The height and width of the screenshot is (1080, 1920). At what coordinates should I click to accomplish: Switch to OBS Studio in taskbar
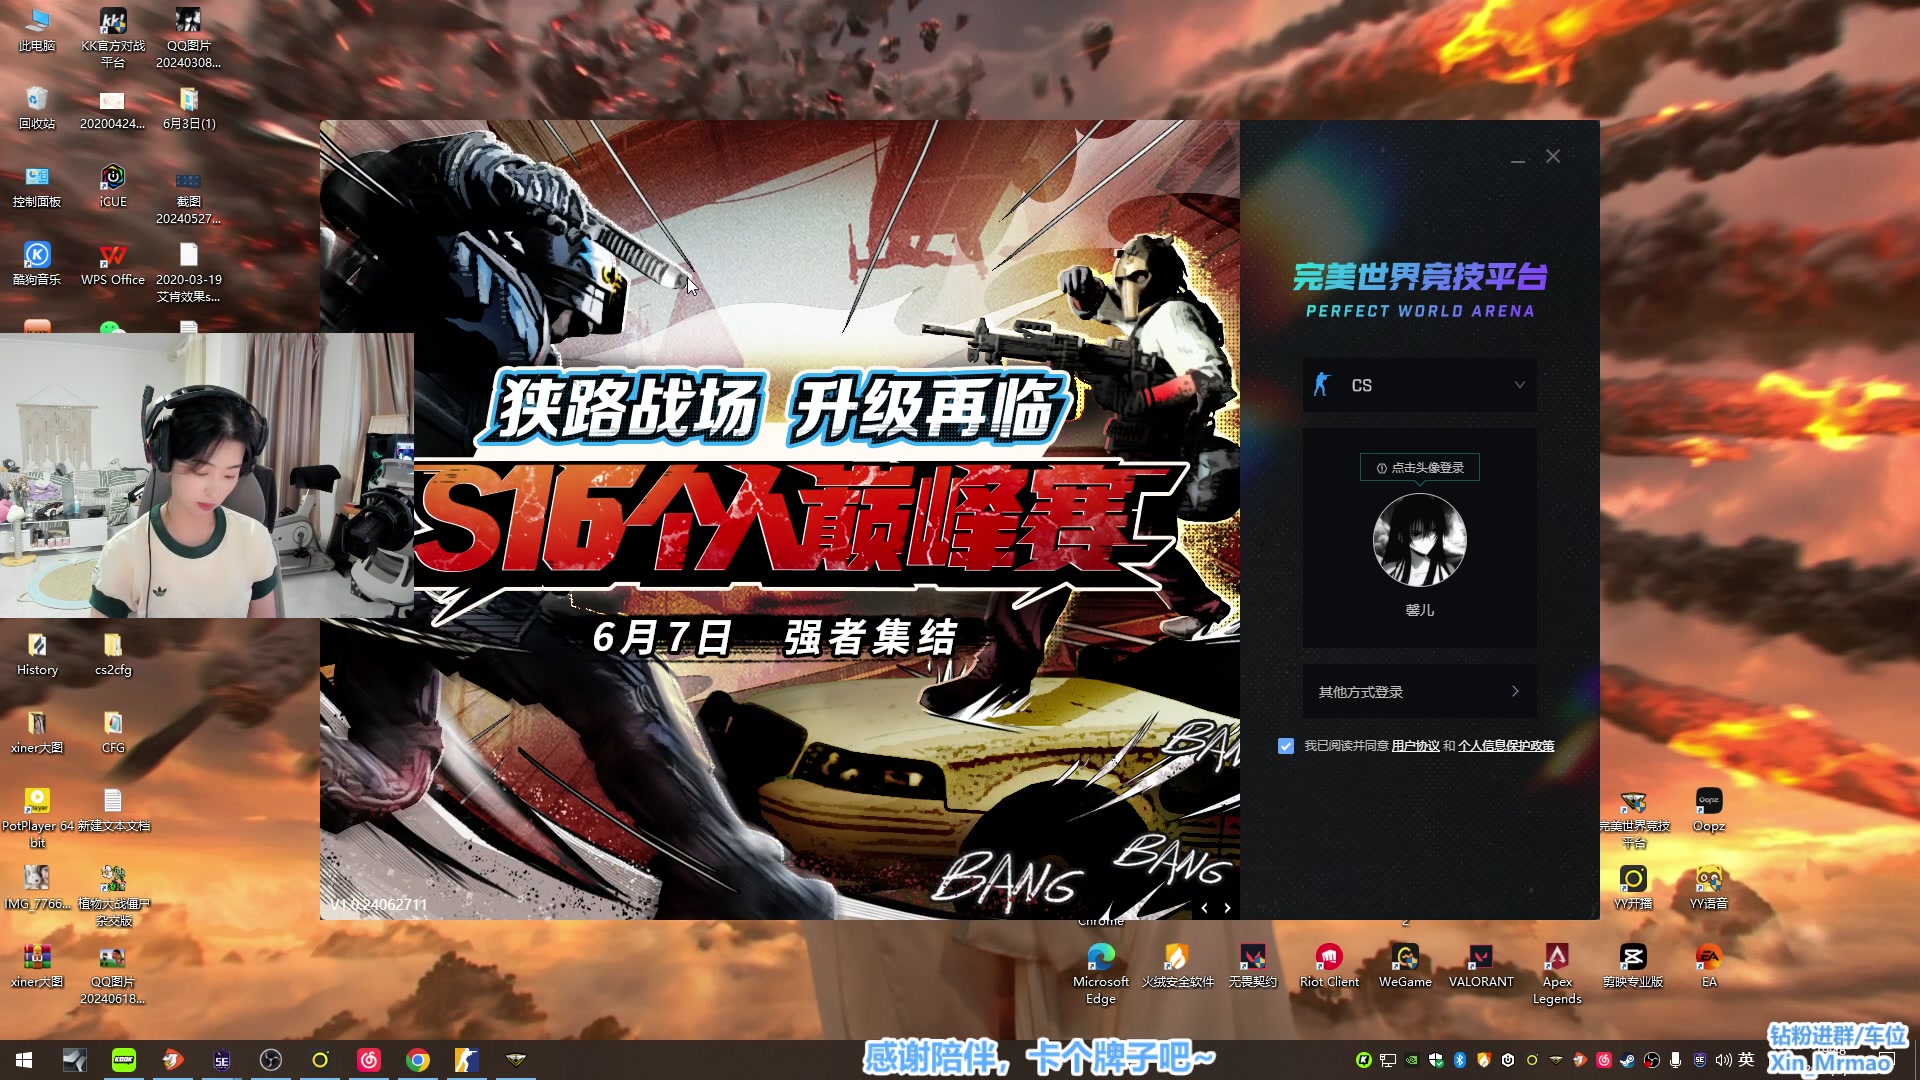coord(270,1060)
